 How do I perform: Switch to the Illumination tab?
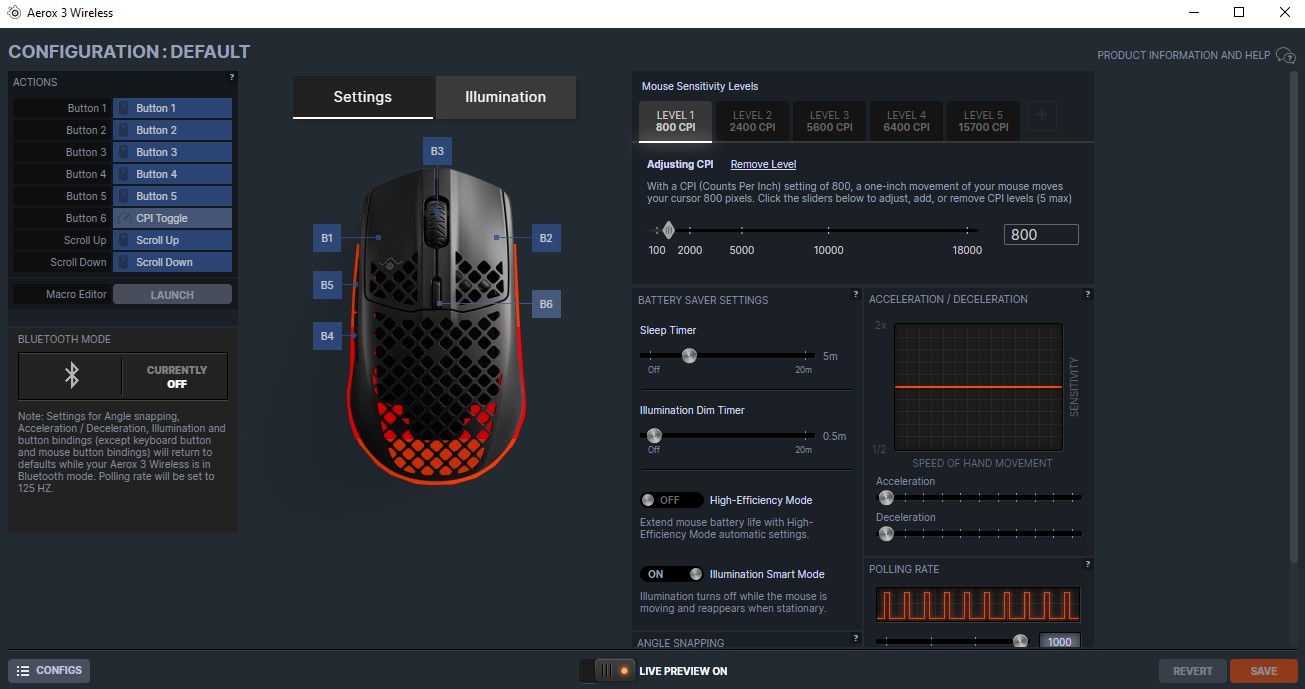click(x=505, y=97)
